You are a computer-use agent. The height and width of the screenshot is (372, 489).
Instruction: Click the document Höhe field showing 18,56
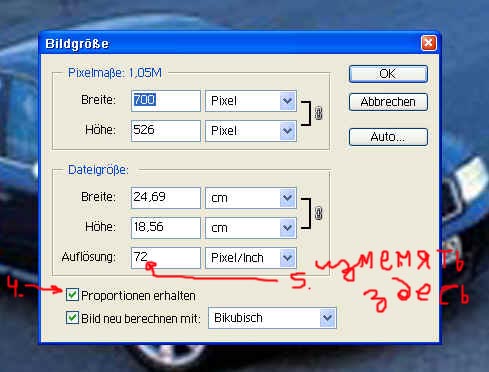coord(166,228)
